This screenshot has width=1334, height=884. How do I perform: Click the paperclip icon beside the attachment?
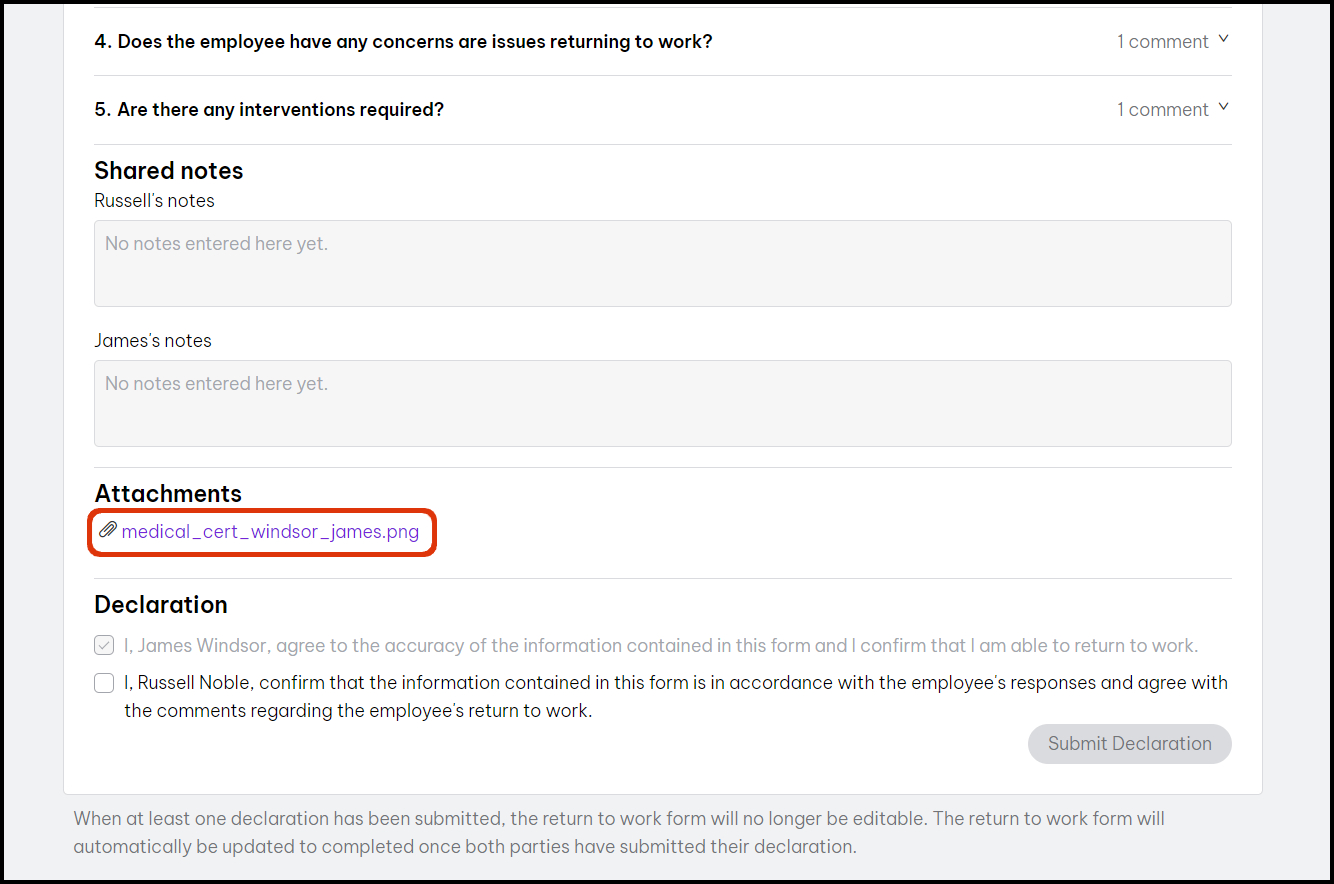click(107, 530)
